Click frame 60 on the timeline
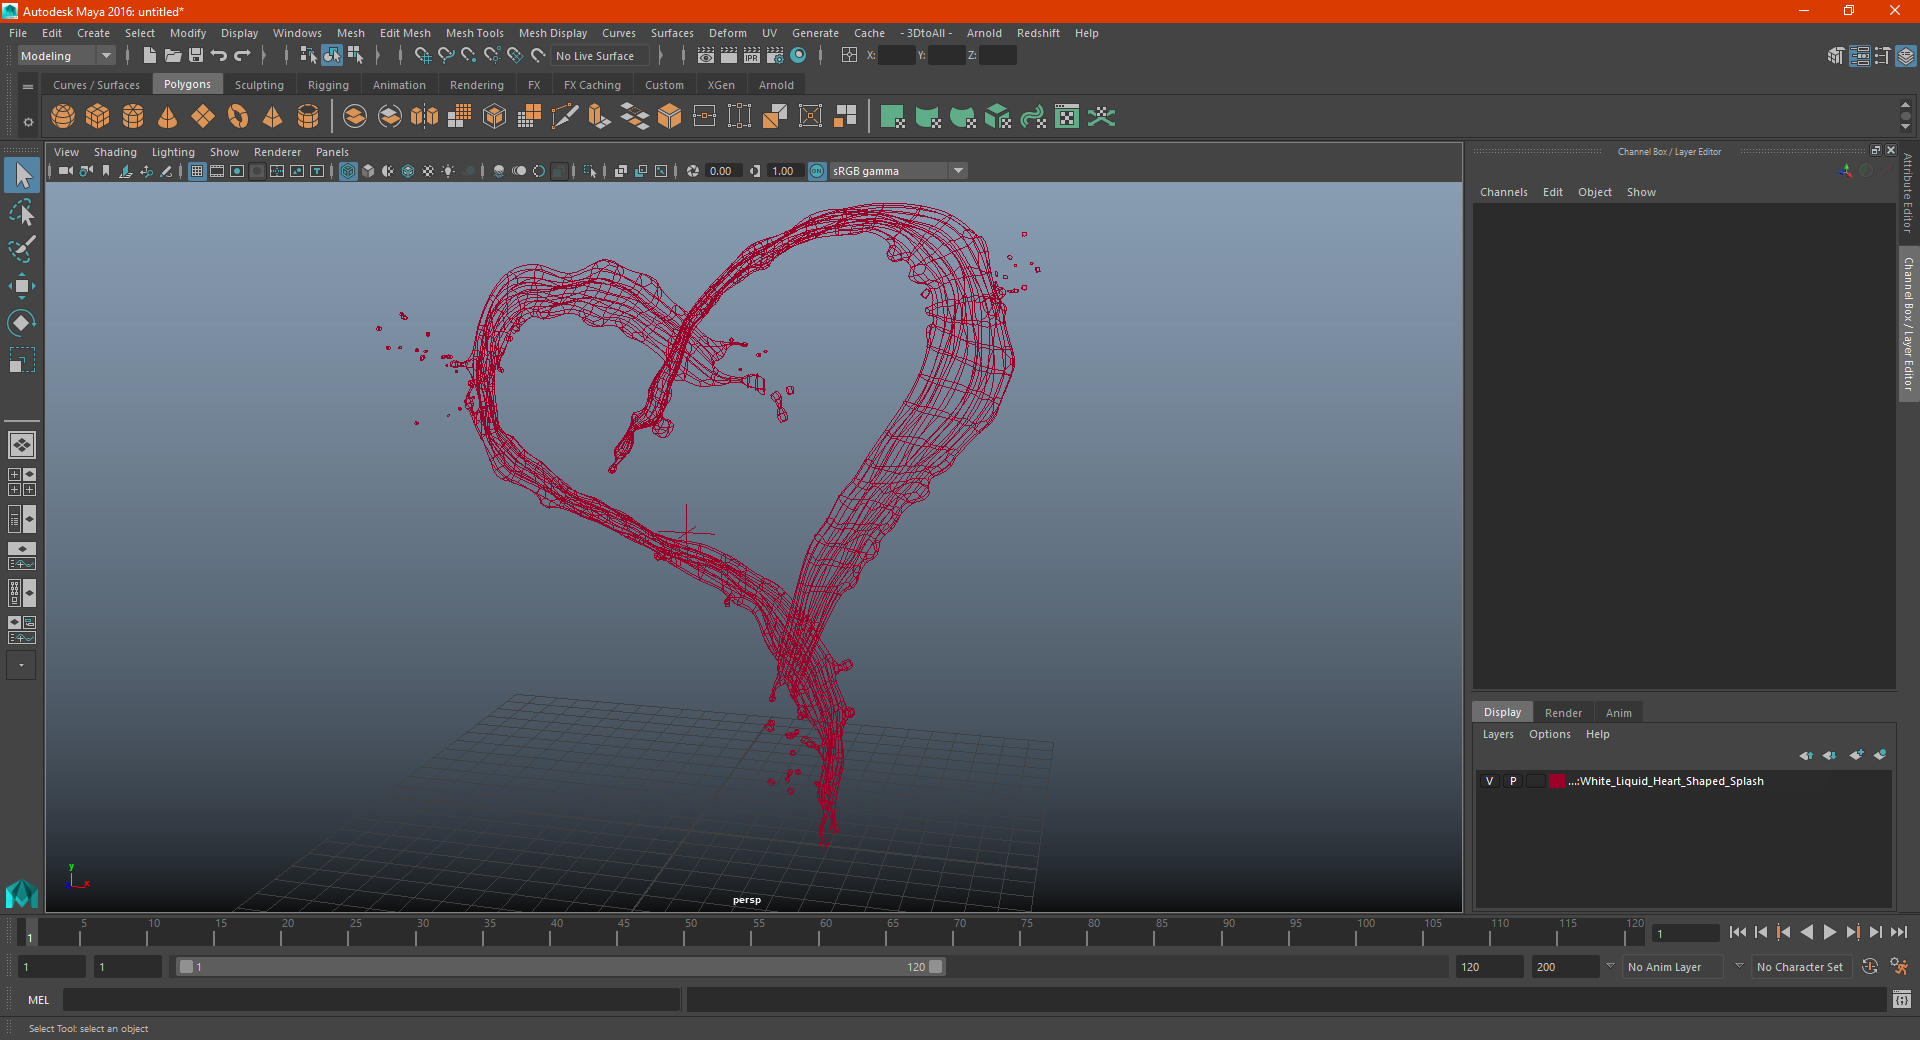Viewport: 1920px width, 1040px height. click(x=826, y=934)
